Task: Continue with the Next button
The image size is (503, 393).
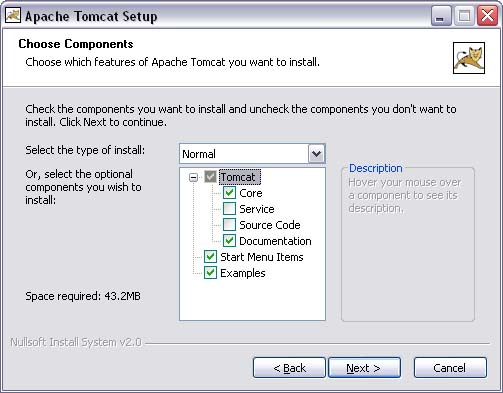Action: 364,368
